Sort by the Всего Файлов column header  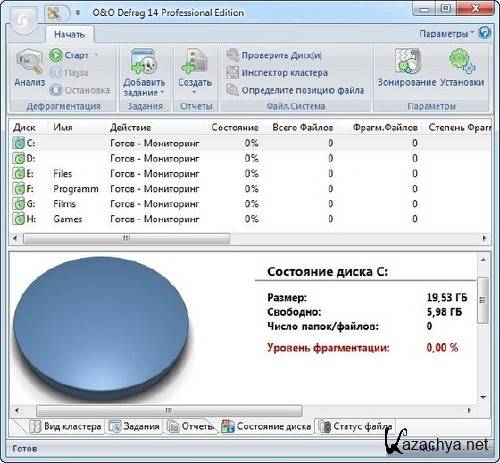303,127
